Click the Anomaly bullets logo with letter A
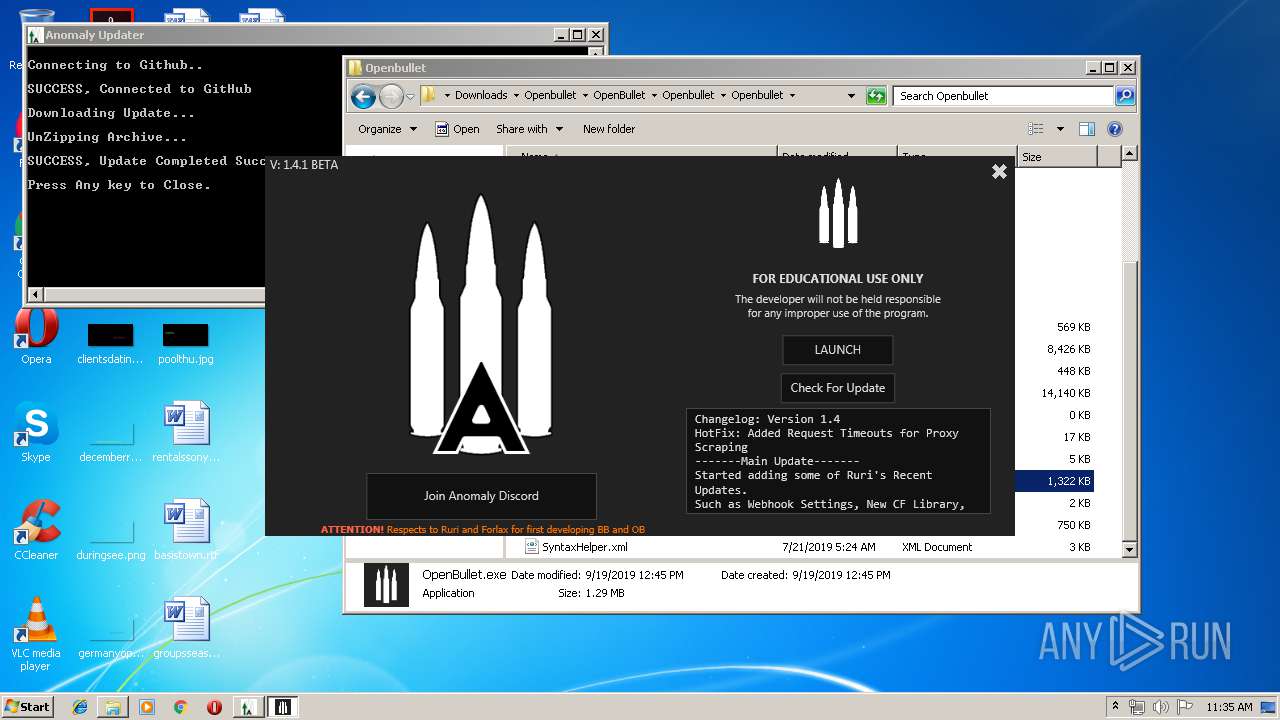The height and width of the screenshot is (720, 1280). click(481, 325)
